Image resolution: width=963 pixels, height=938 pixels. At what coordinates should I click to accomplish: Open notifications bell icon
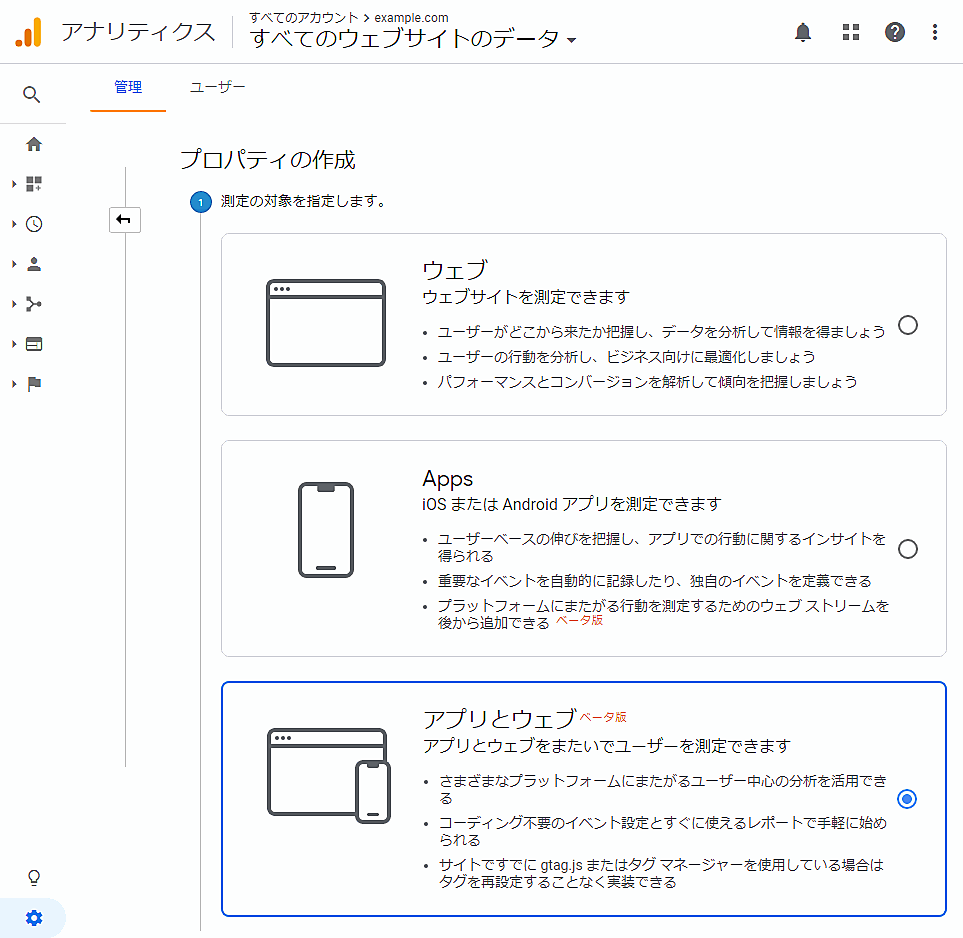pos(802,32)
